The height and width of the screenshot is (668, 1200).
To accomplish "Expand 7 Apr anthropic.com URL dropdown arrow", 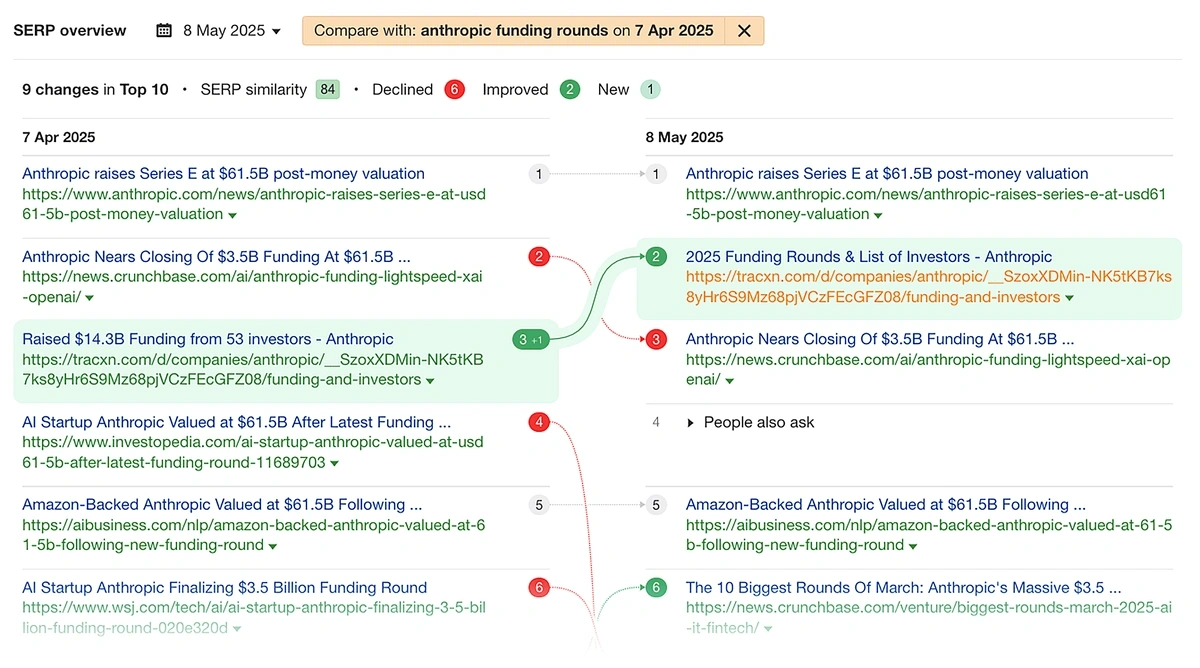I will pyautogui.click(x=232, y=215).
